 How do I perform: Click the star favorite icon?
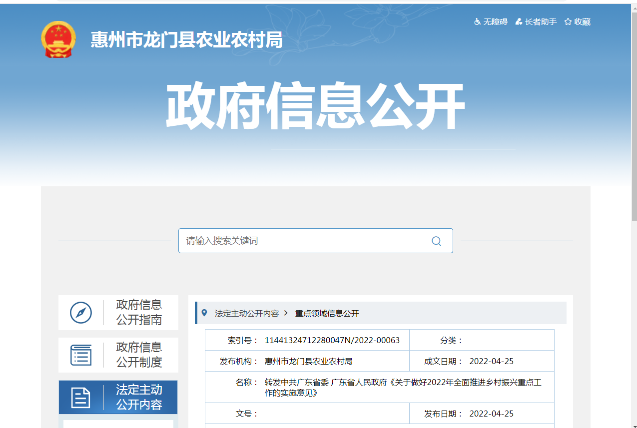[568, 22]
